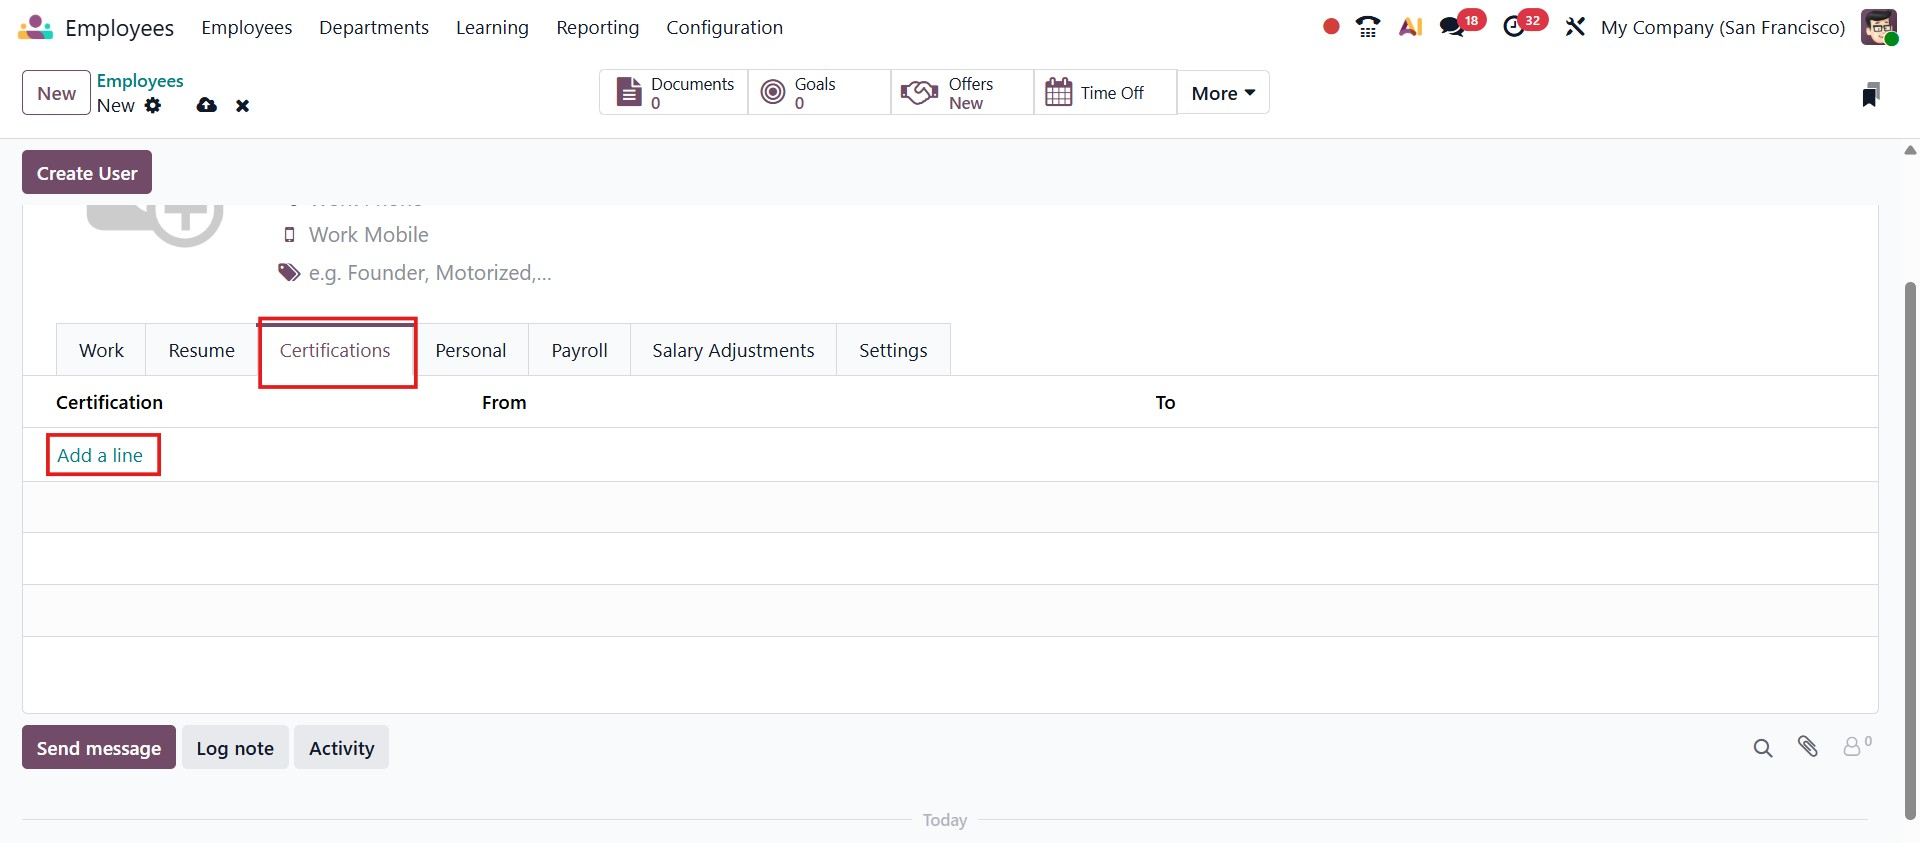Search messages with the magnifier icon
The width and height of the screenshot is (1920, 843).
click(x=1763, y=747)
